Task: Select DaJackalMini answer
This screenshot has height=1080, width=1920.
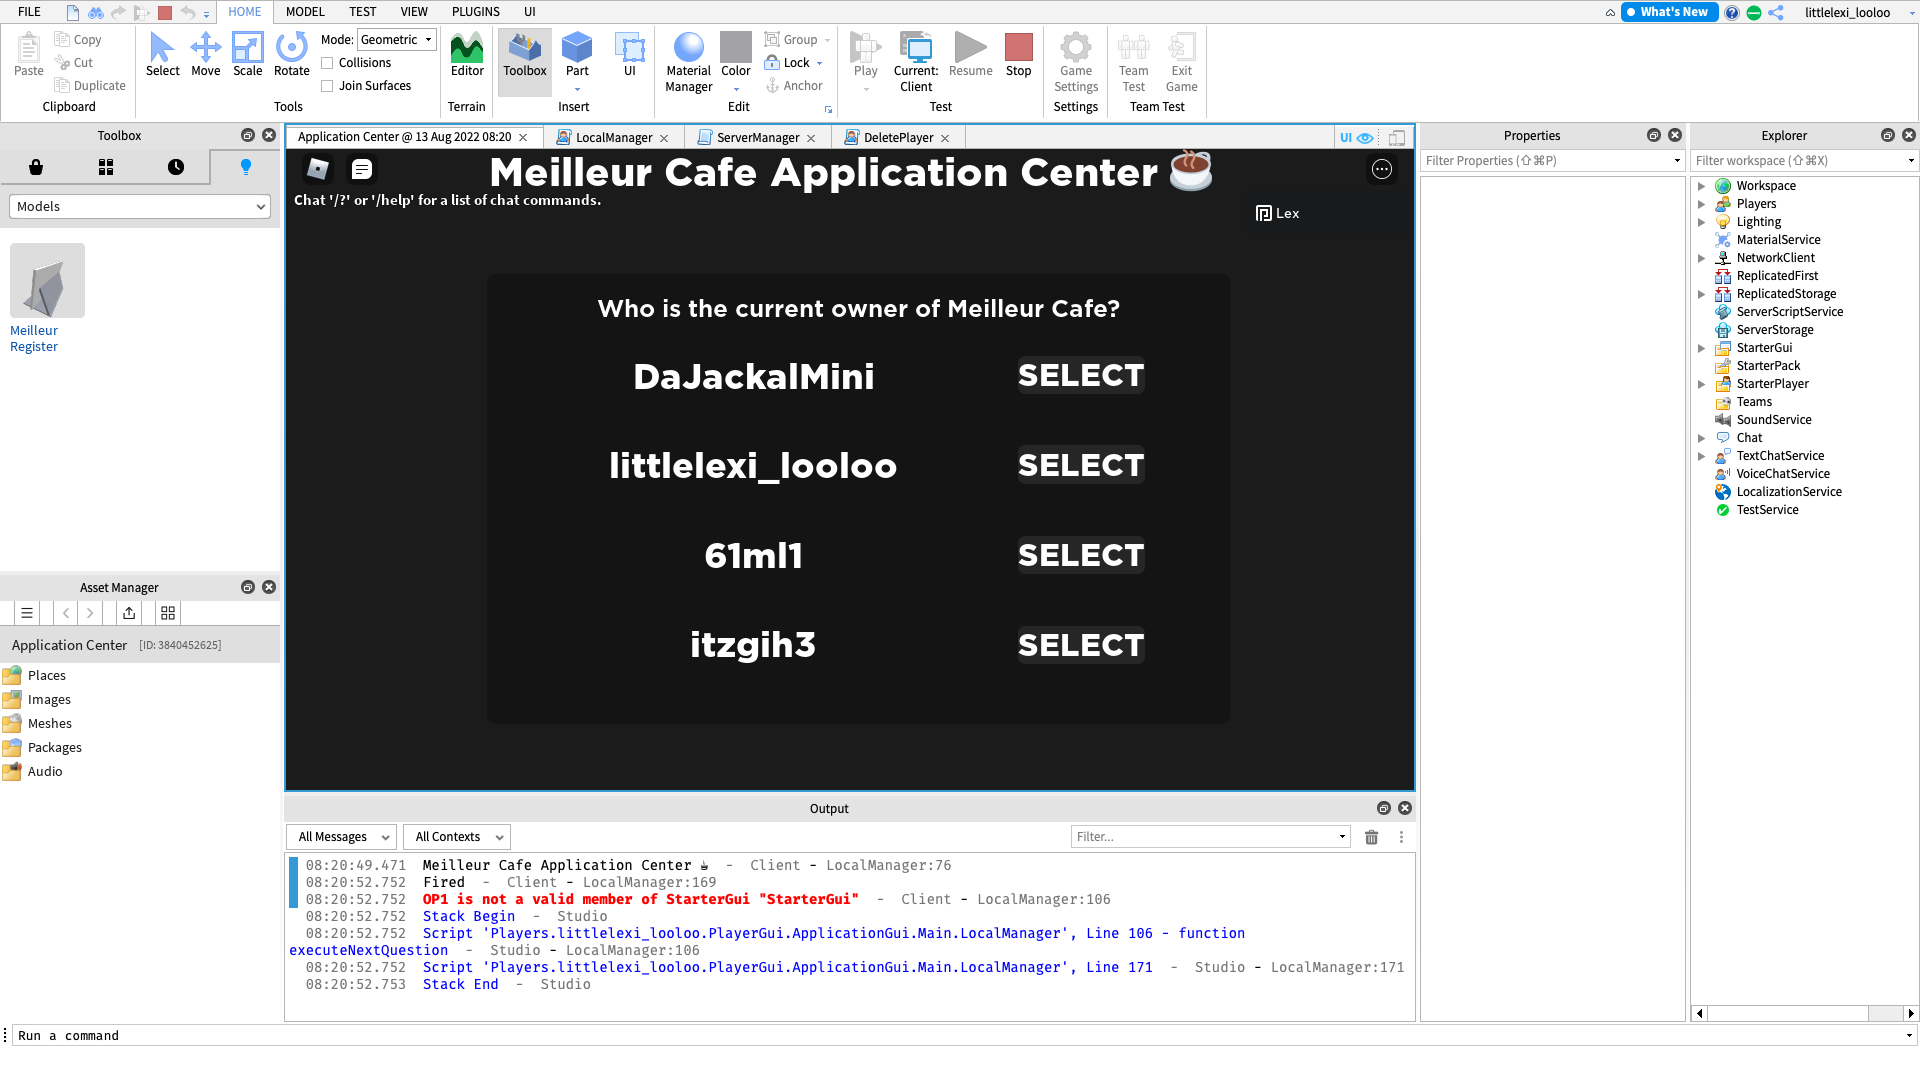Action: coord(1081,376)
